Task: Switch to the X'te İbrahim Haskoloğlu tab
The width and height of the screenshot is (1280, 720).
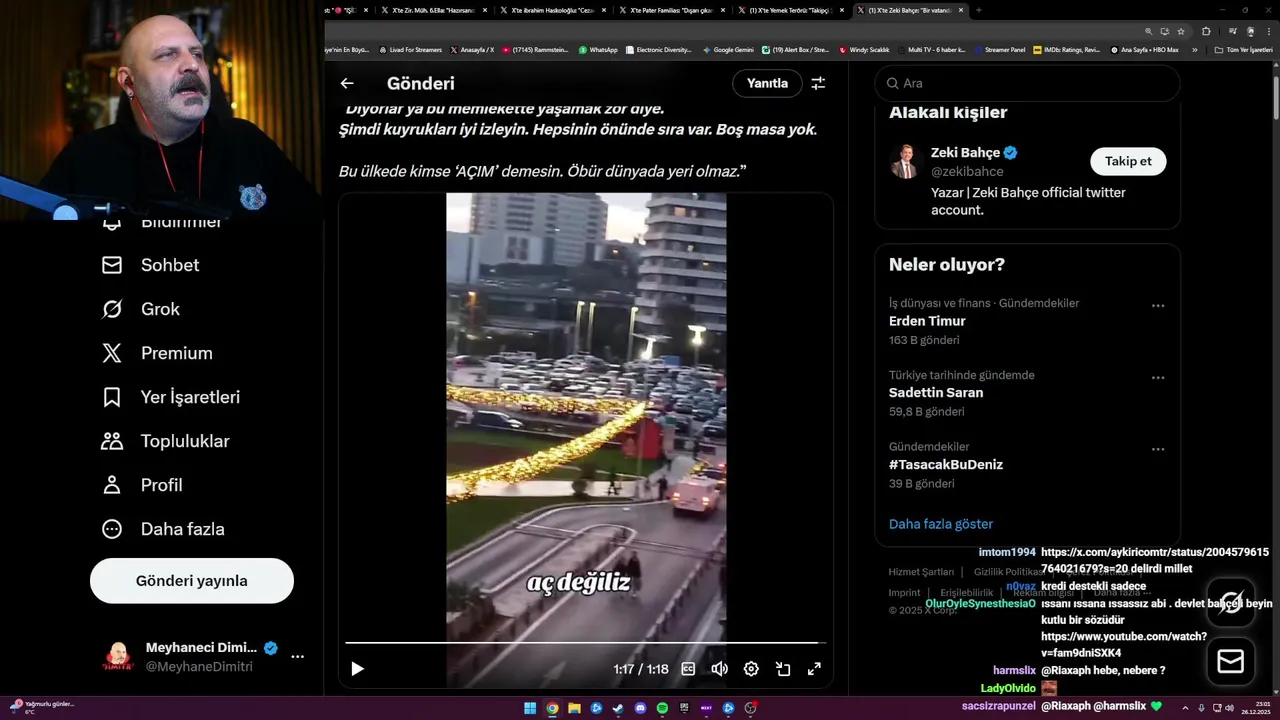Action: 551,10
